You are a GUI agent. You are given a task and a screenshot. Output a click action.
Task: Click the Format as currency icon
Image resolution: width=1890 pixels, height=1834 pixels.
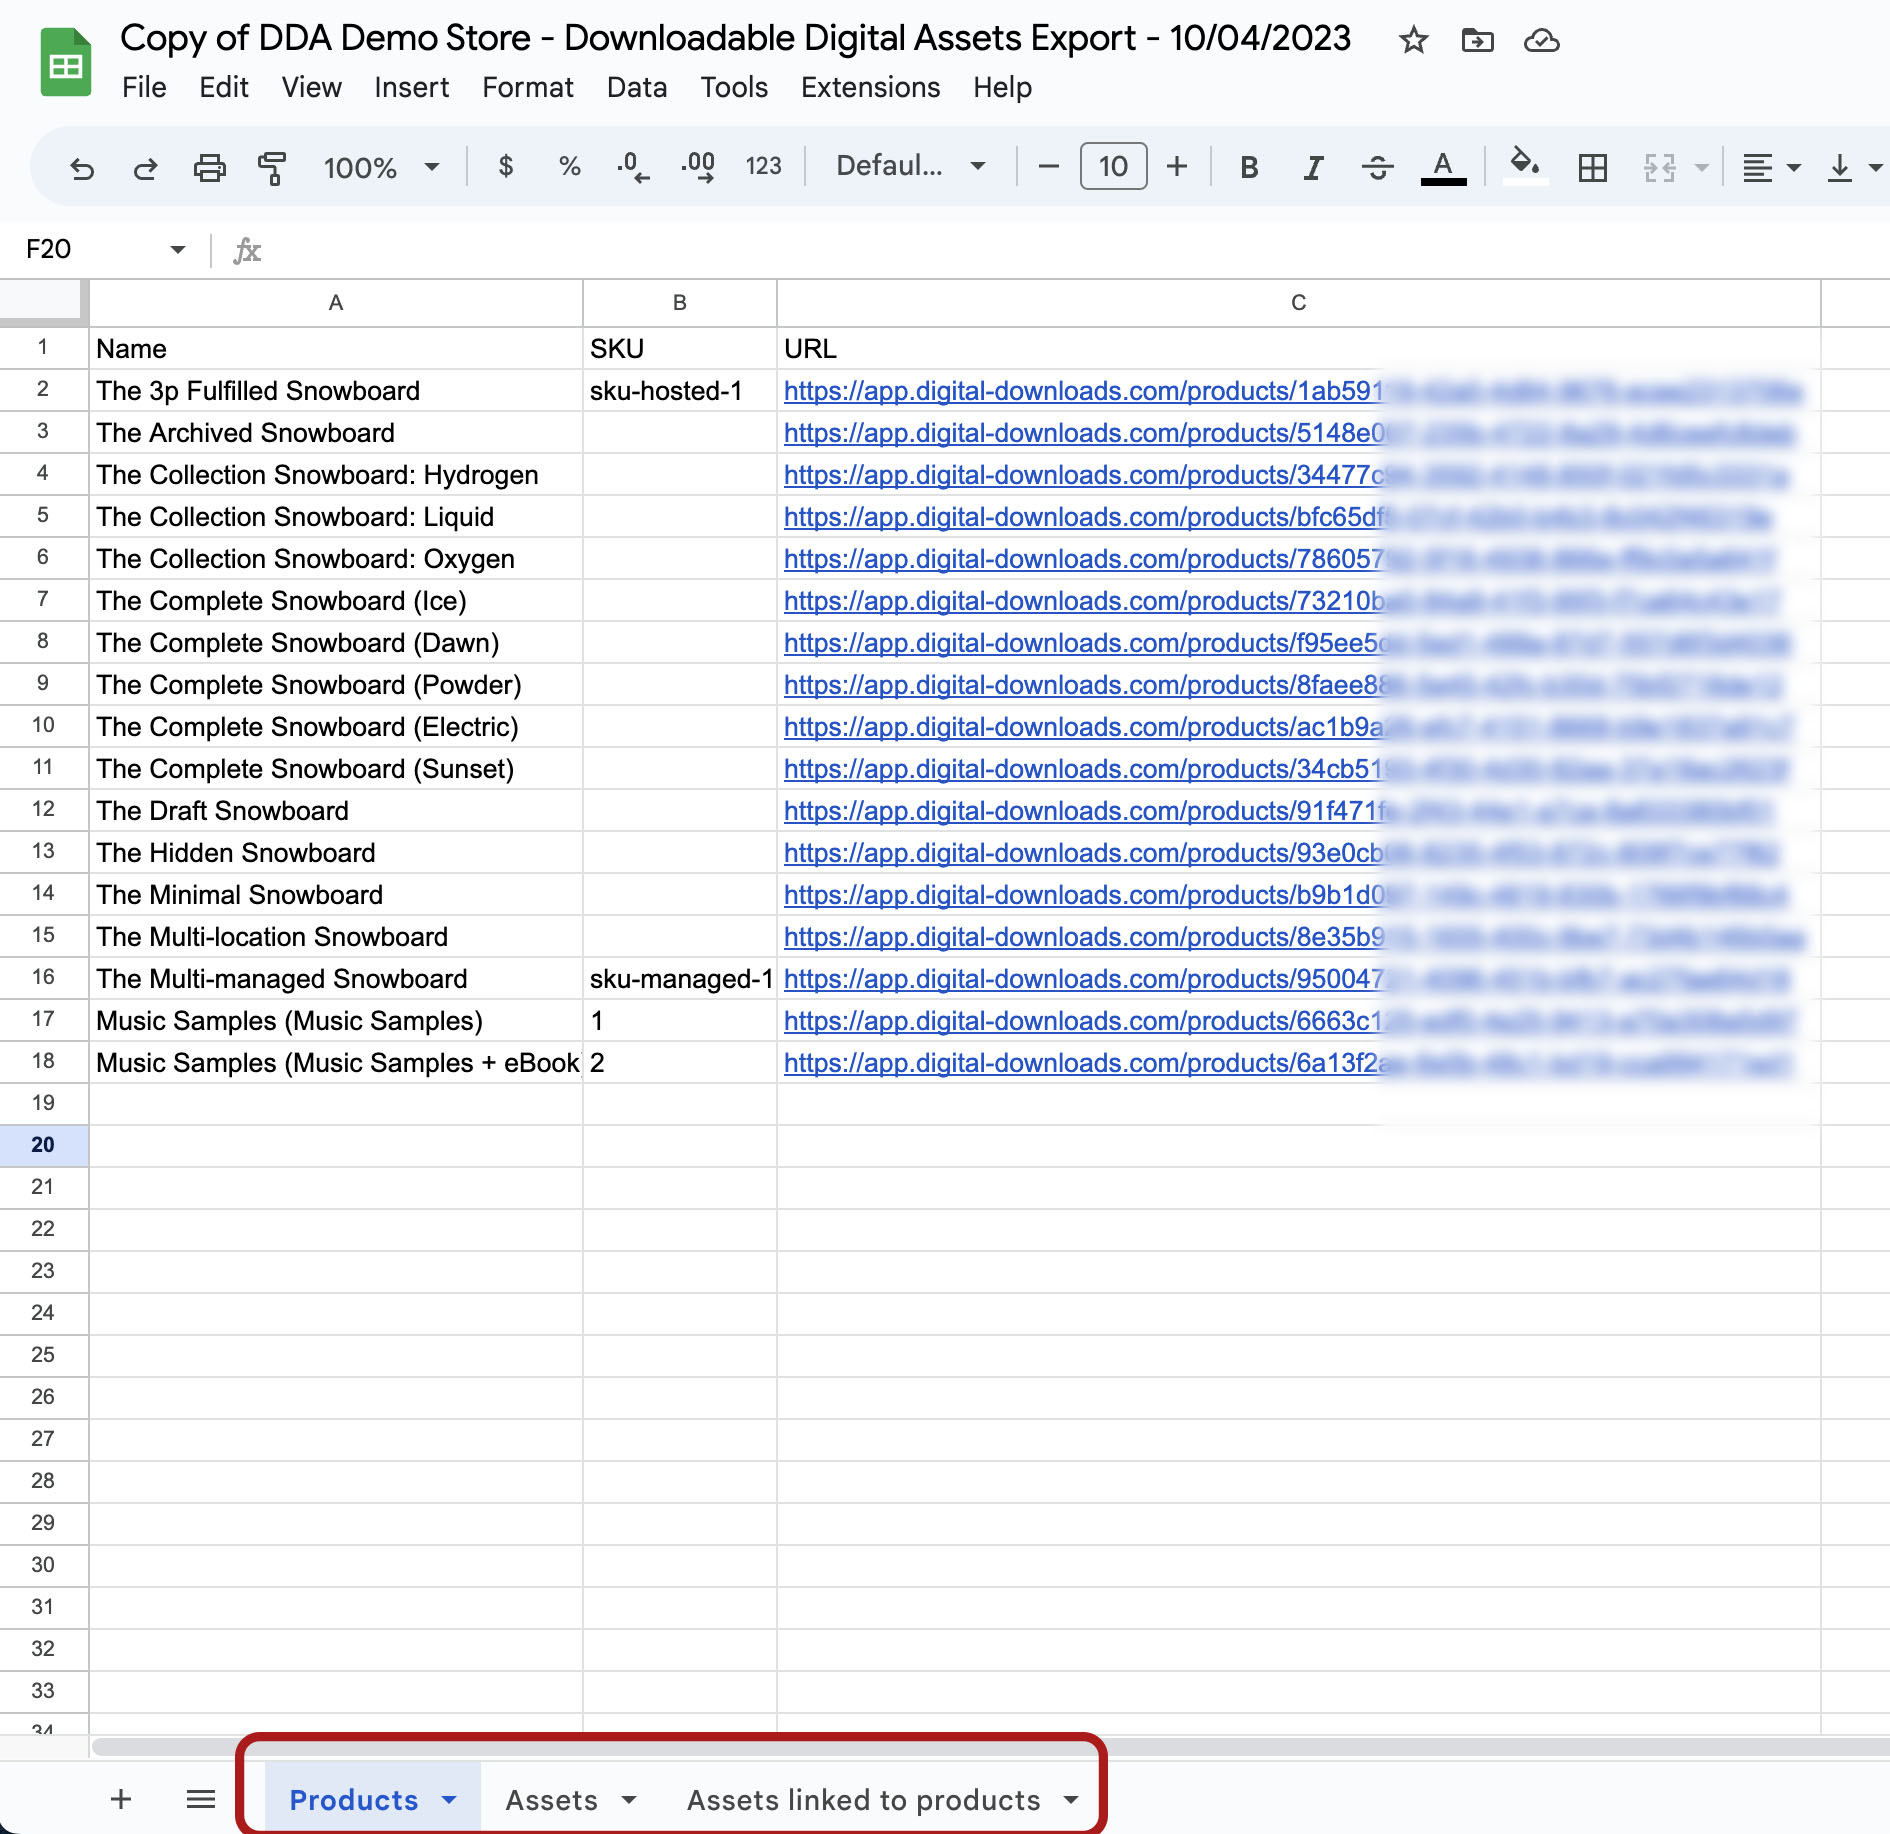(506, 167)
